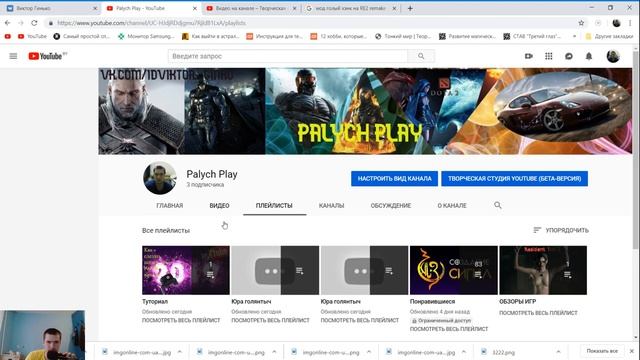Open the notifications bell

[589, 56]
